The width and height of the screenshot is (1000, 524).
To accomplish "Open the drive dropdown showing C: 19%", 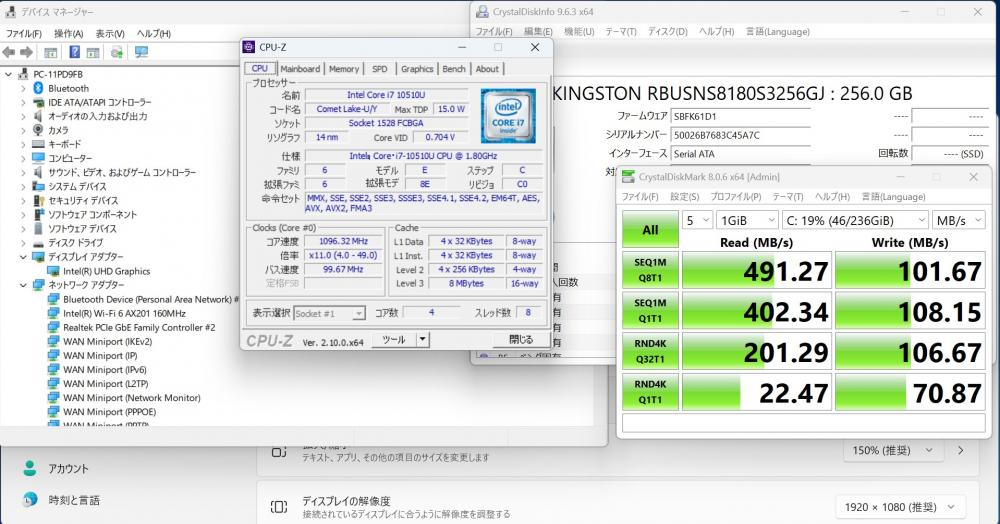I will pos(855,220).
